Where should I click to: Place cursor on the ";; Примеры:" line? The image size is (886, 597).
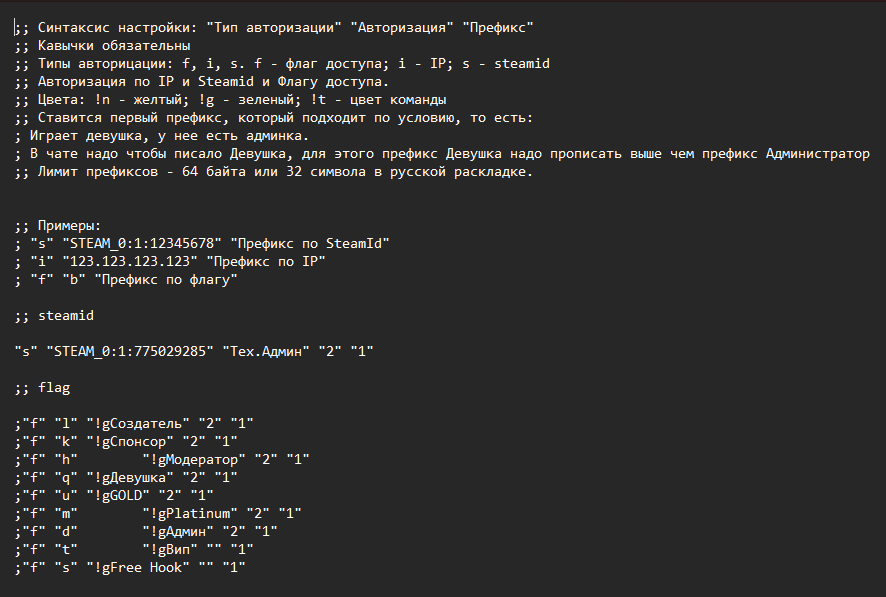click(58, 226)
